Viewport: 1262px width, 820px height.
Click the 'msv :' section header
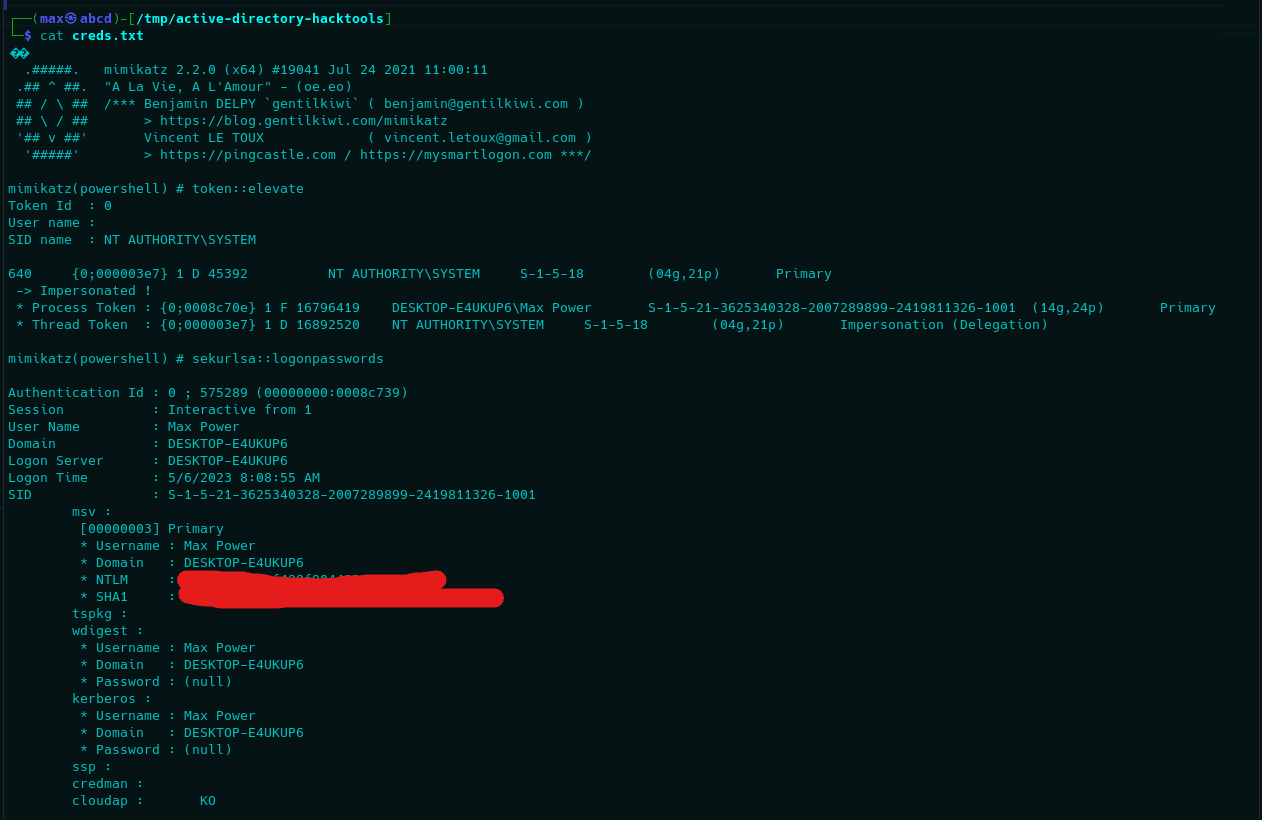pos(92,512)
